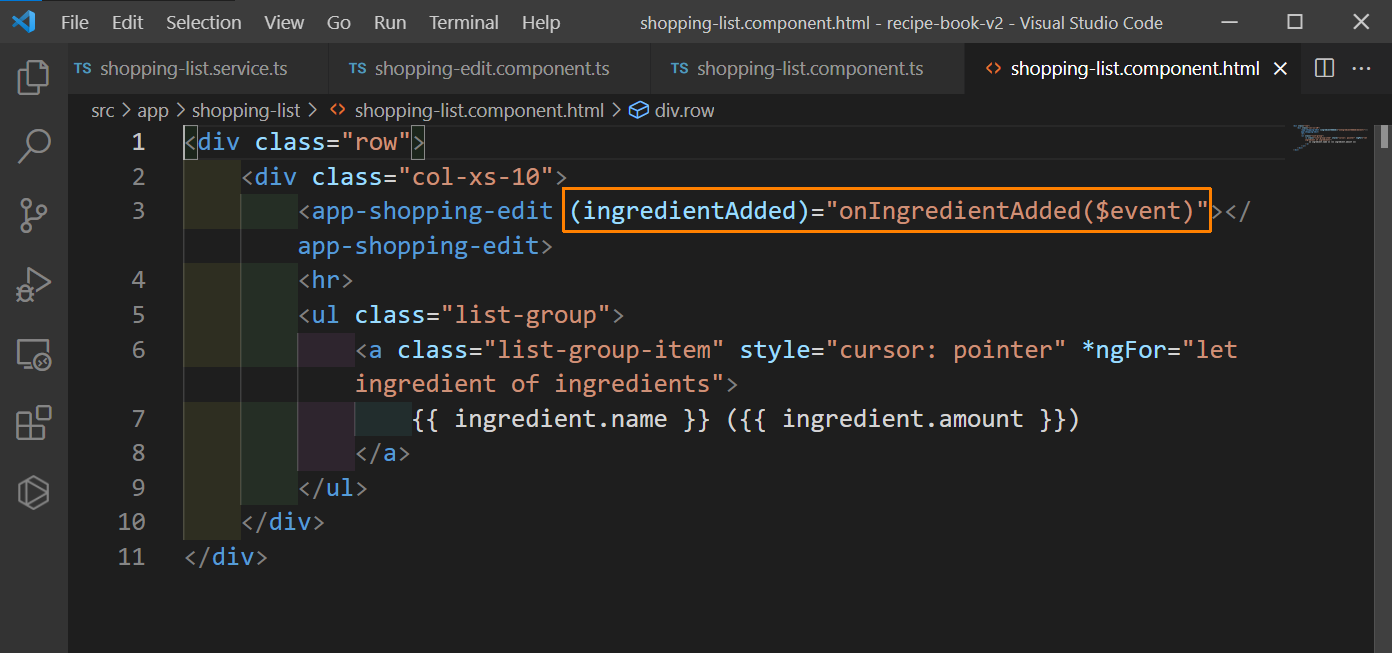Viewport: 1392px width, 653px height.
Task: Click line number 11 in gutter
Action: point(131,556)
